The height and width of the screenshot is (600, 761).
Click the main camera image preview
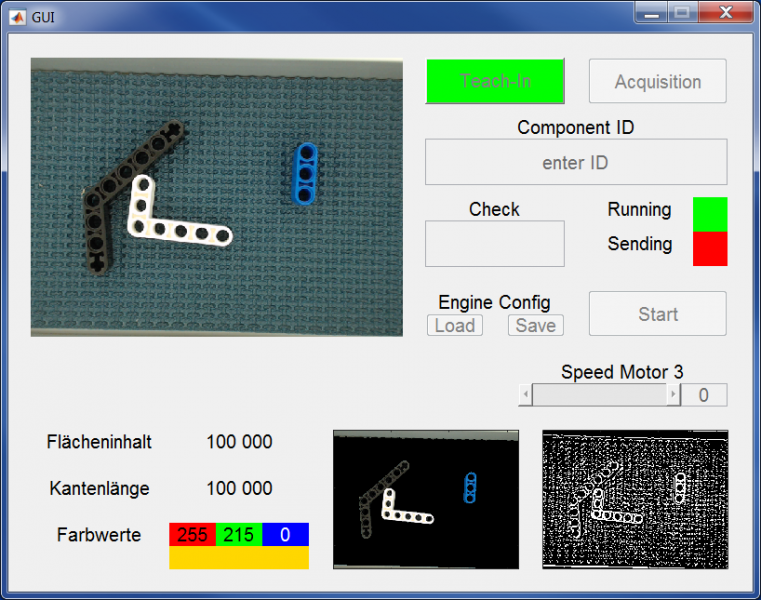(x=216, y=196)
